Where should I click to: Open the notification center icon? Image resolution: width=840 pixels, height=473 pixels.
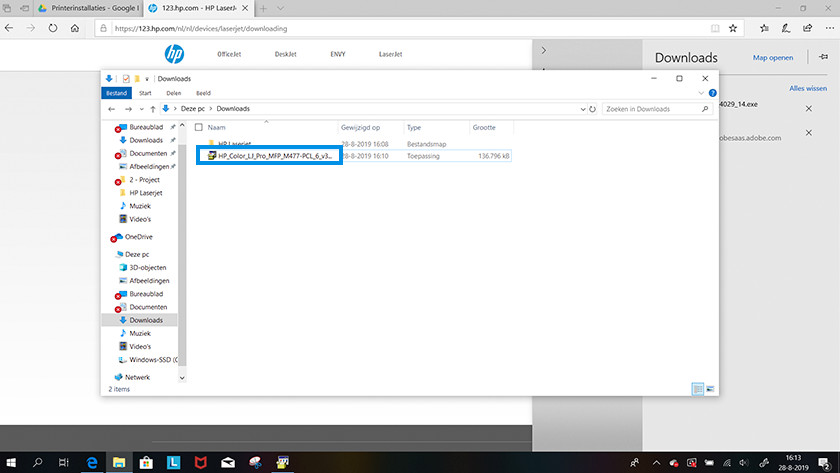pyautogui.click(x=824, y=463)
